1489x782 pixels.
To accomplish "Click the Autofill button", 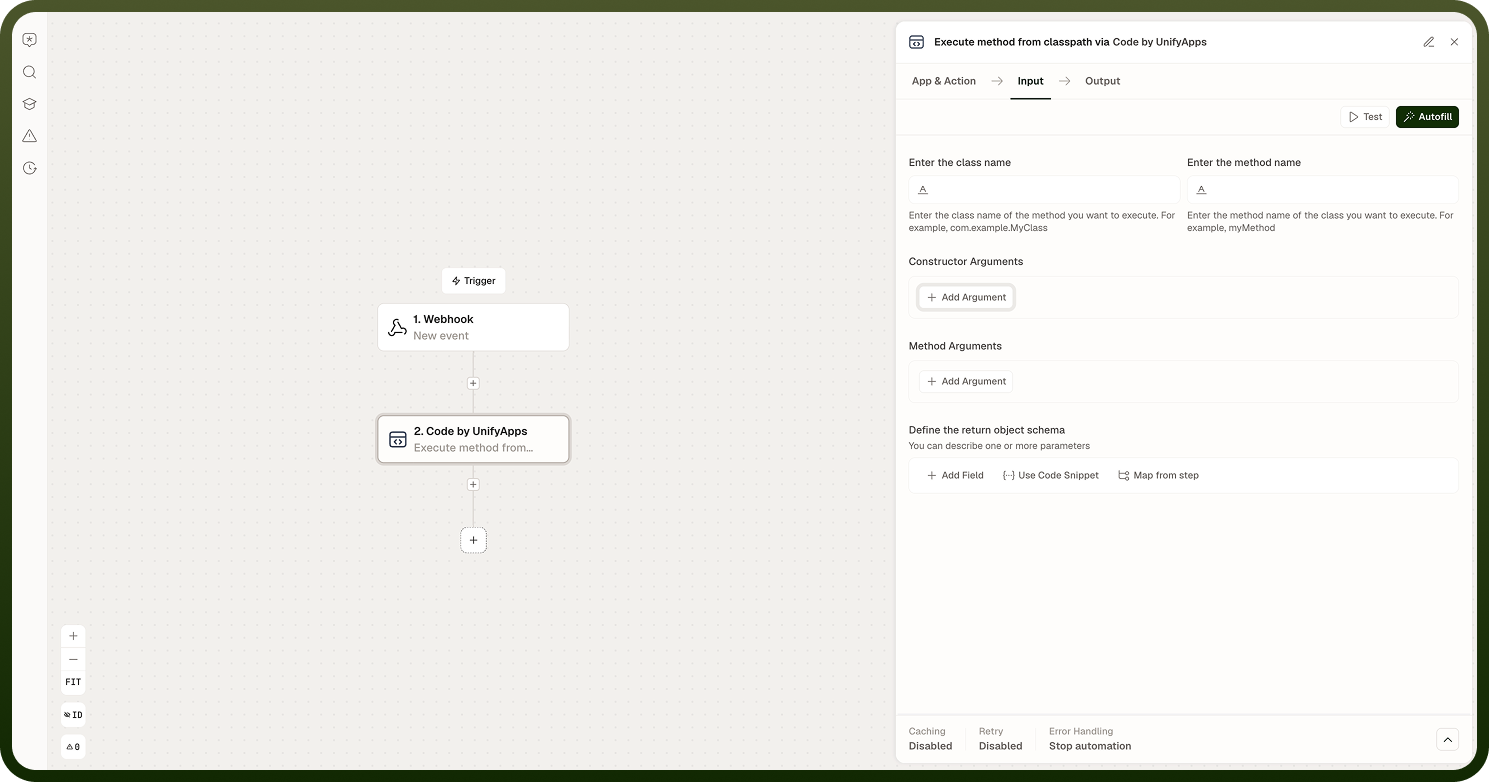I will (1427, 117).
